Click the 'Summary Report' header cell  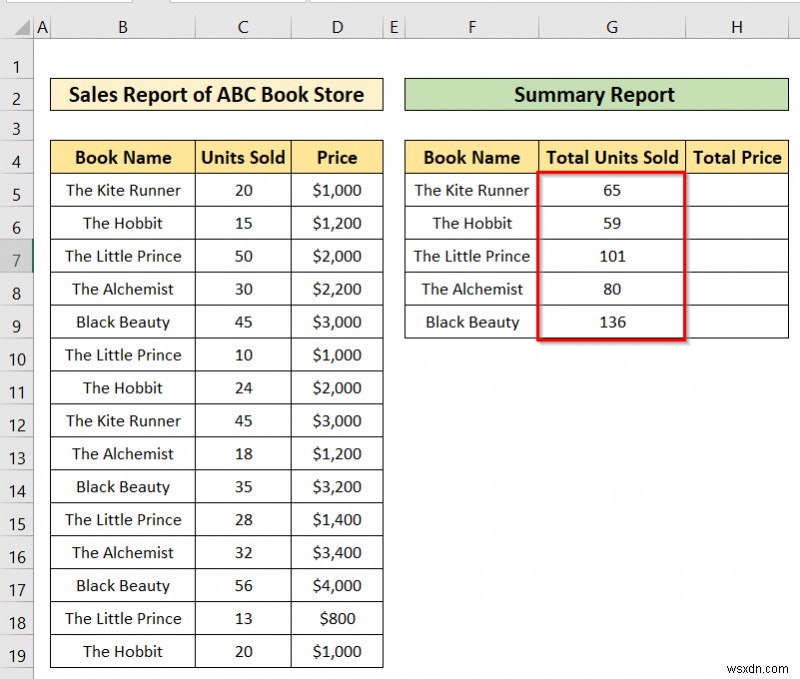[594, 95]
